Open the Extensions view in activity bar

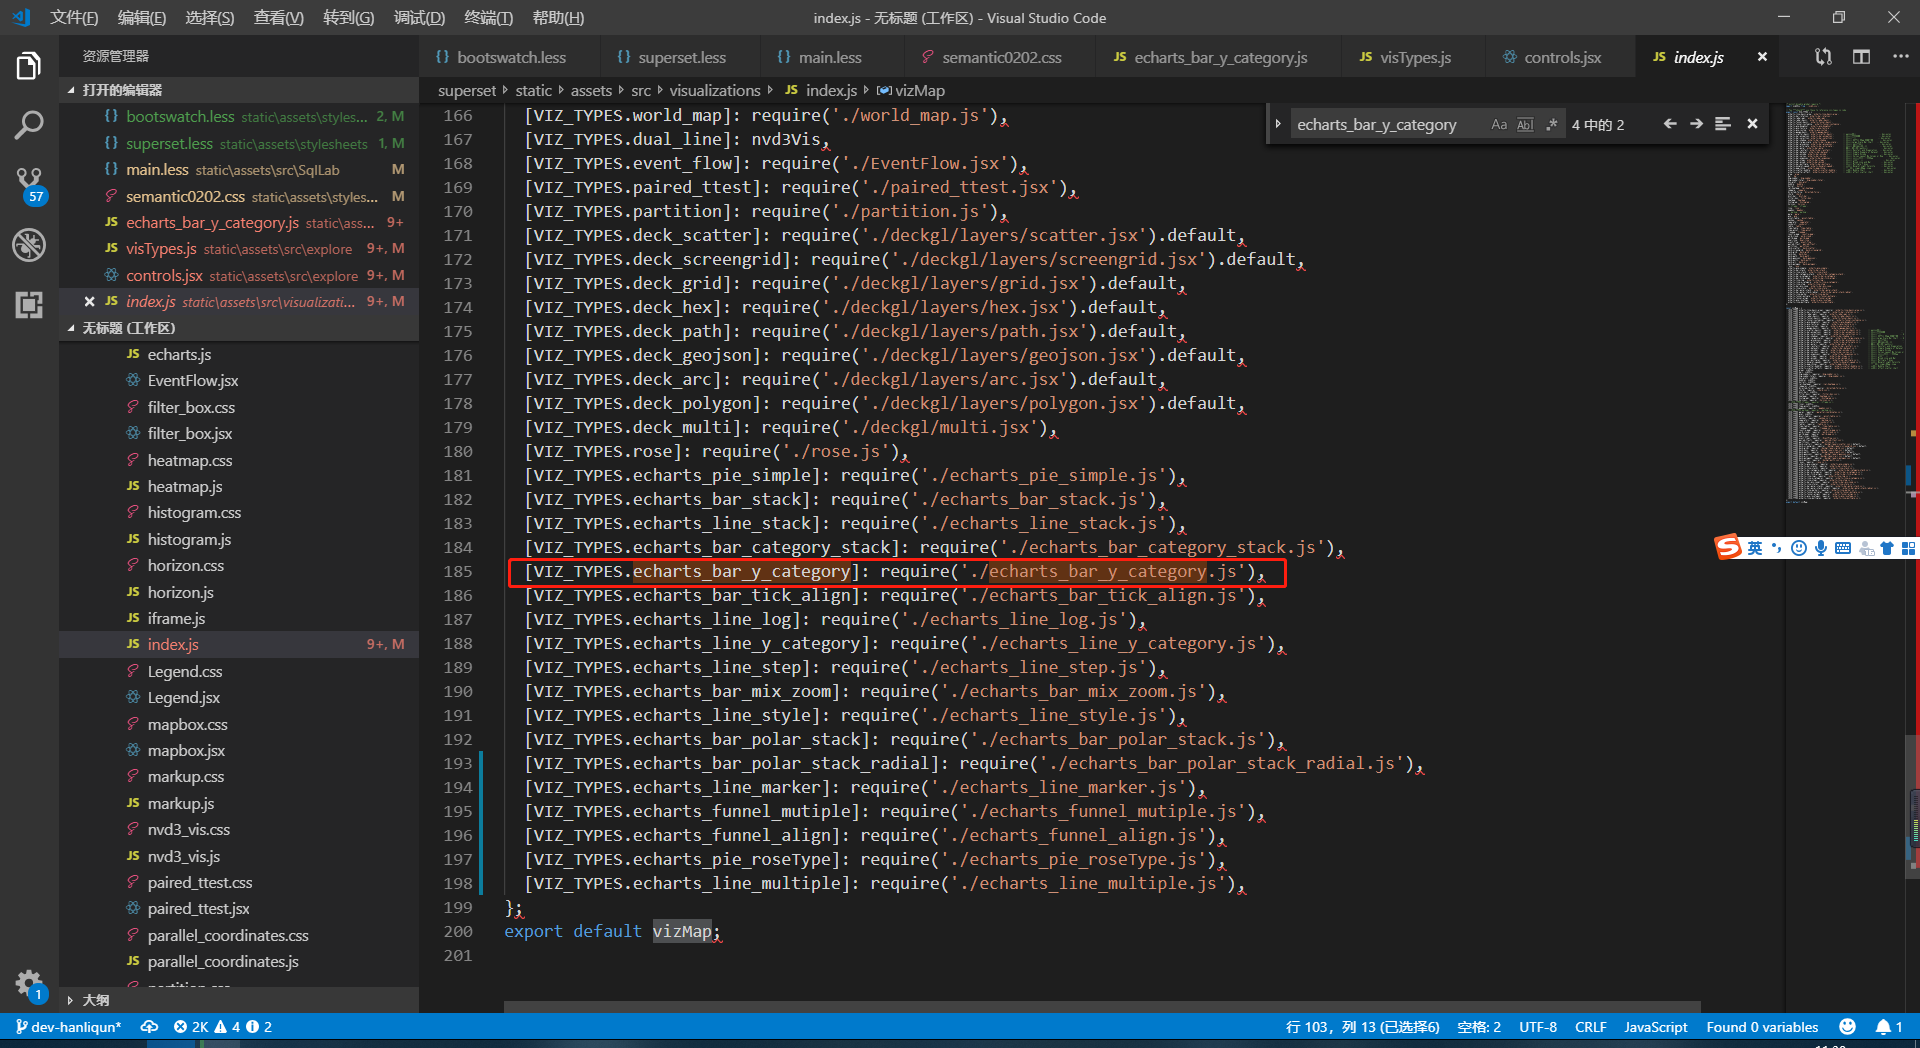(x=29, y=305)
